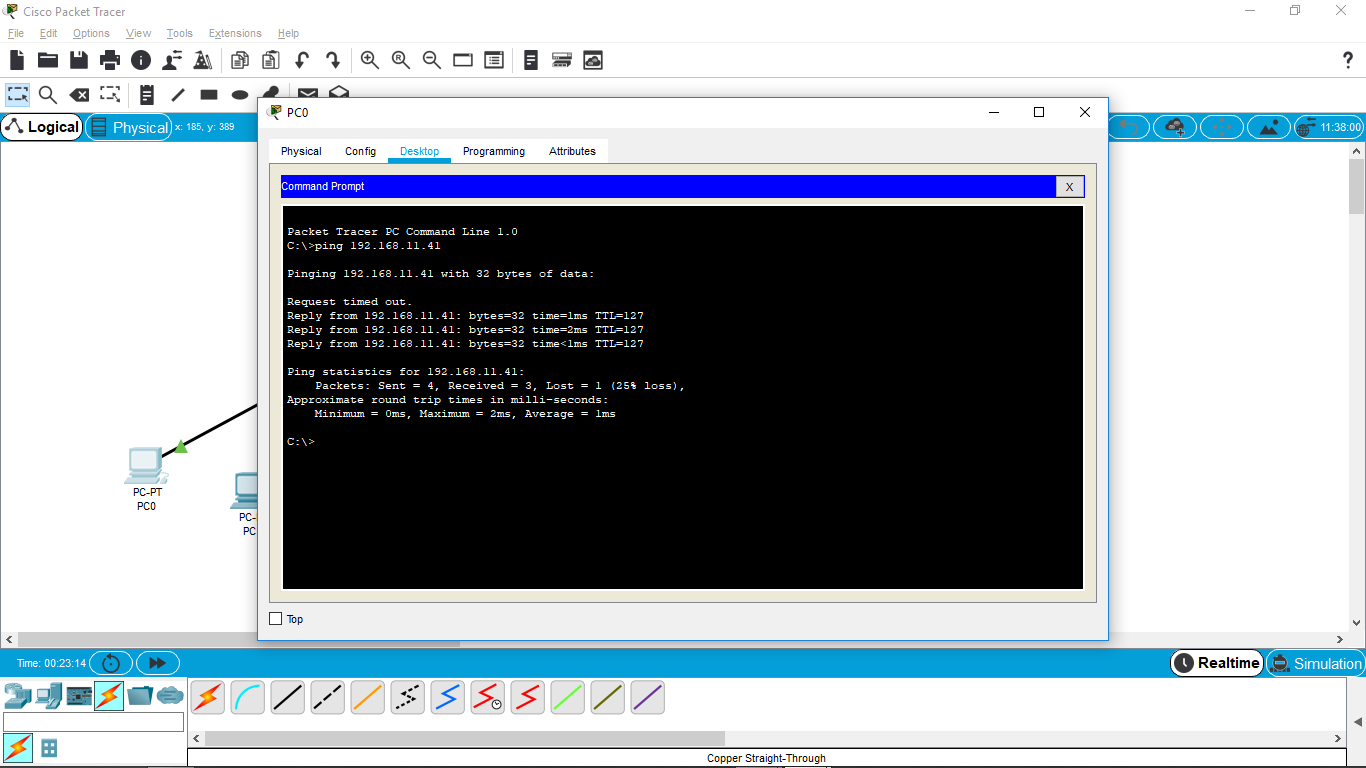Select the Resize Shape tool
This screenshot has height=768, width=1366.
110,95
